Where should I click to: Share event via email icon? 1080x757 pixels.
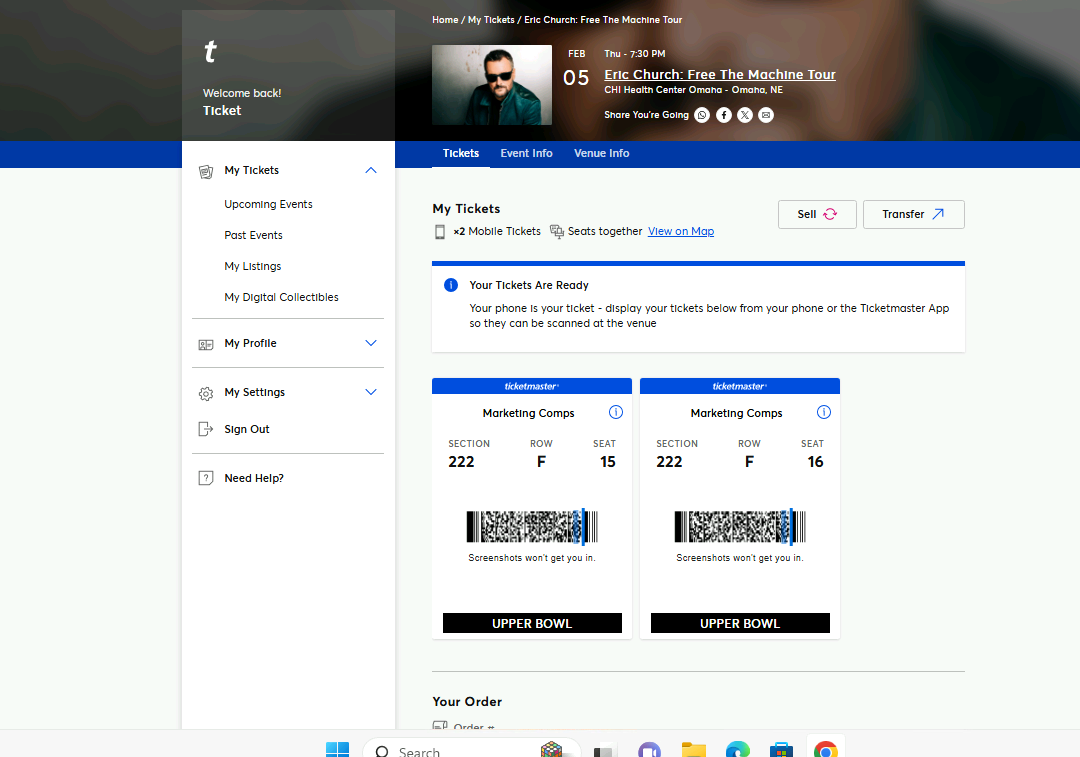(x=766, y=115)
